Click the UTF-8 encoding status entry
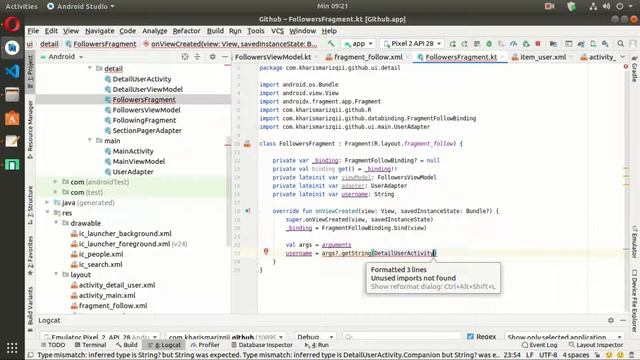Viewport: 640px width, 360px height. pos(548,355)
